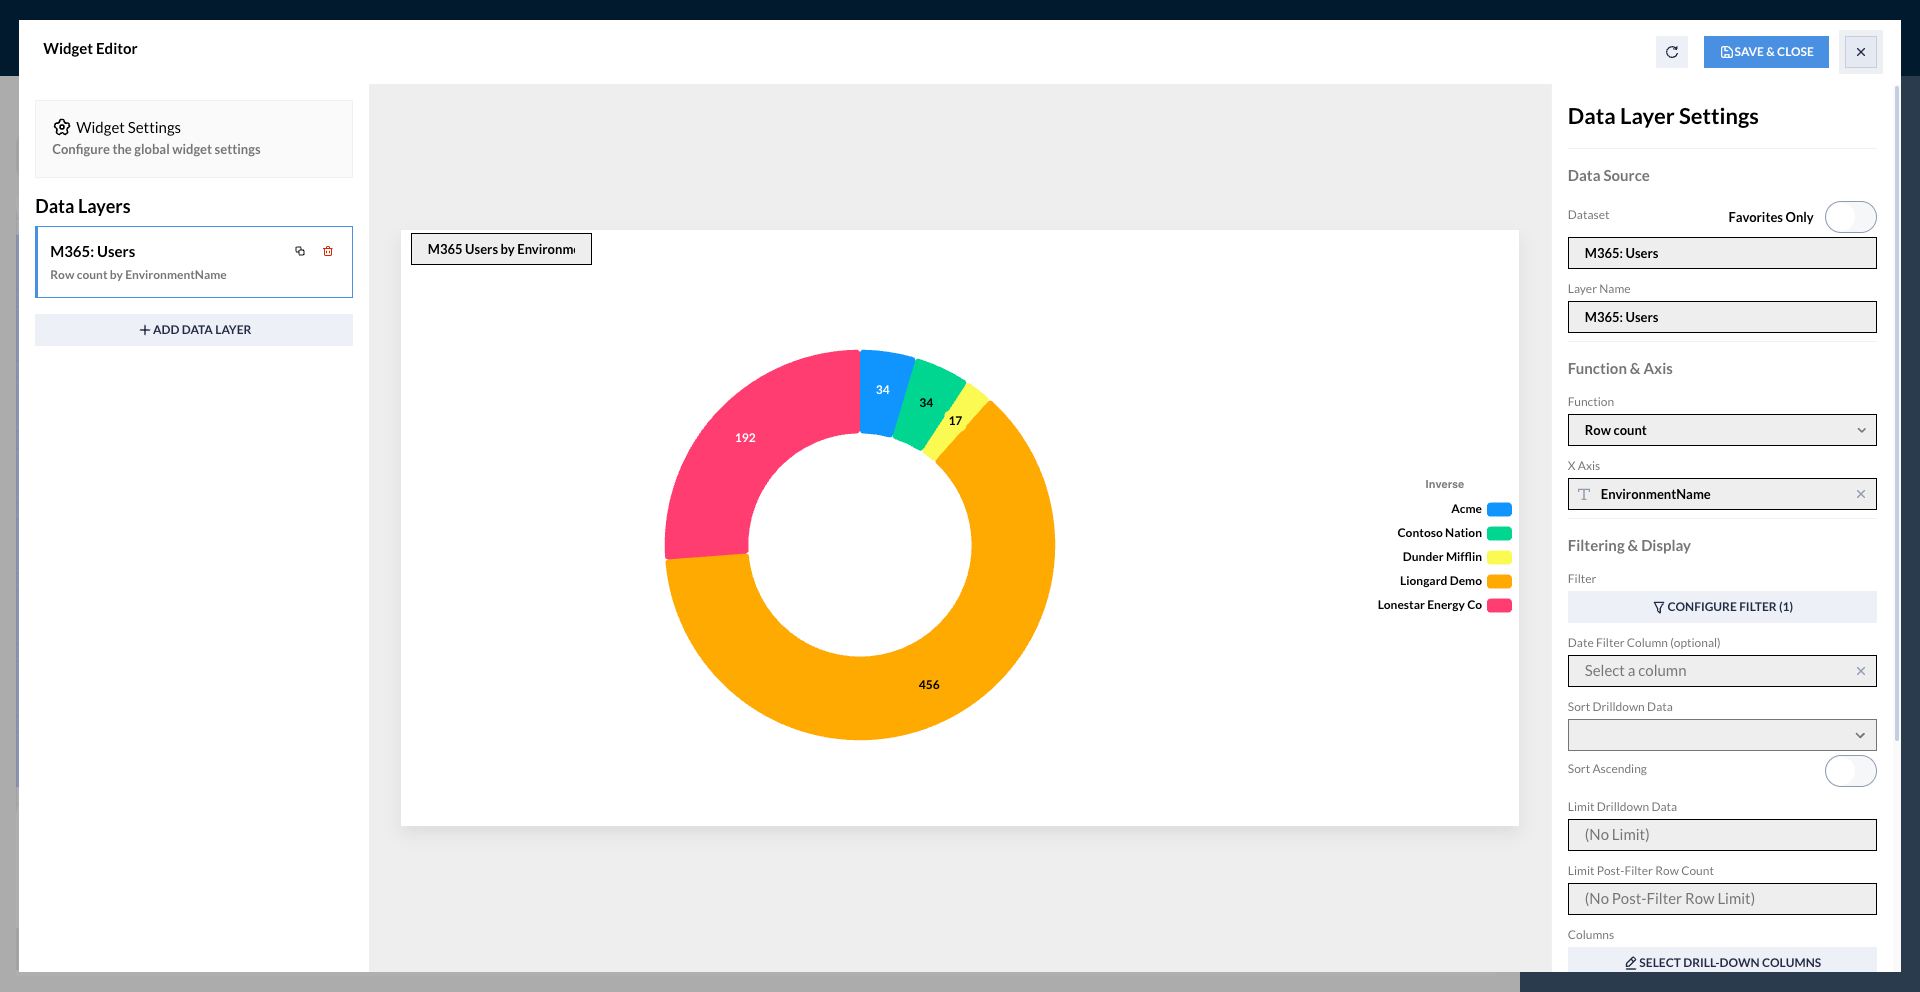Screen dimensions: 1920x992
Task: Click the refresh widget icon
Action: click(1672, 52)
